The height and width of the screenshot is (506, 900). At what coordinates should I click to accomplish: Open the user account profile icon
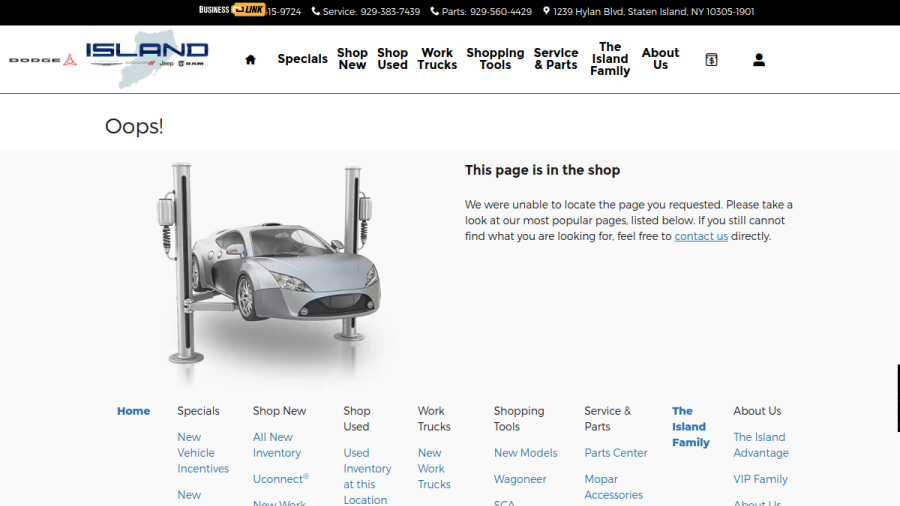tap(759, 59)
